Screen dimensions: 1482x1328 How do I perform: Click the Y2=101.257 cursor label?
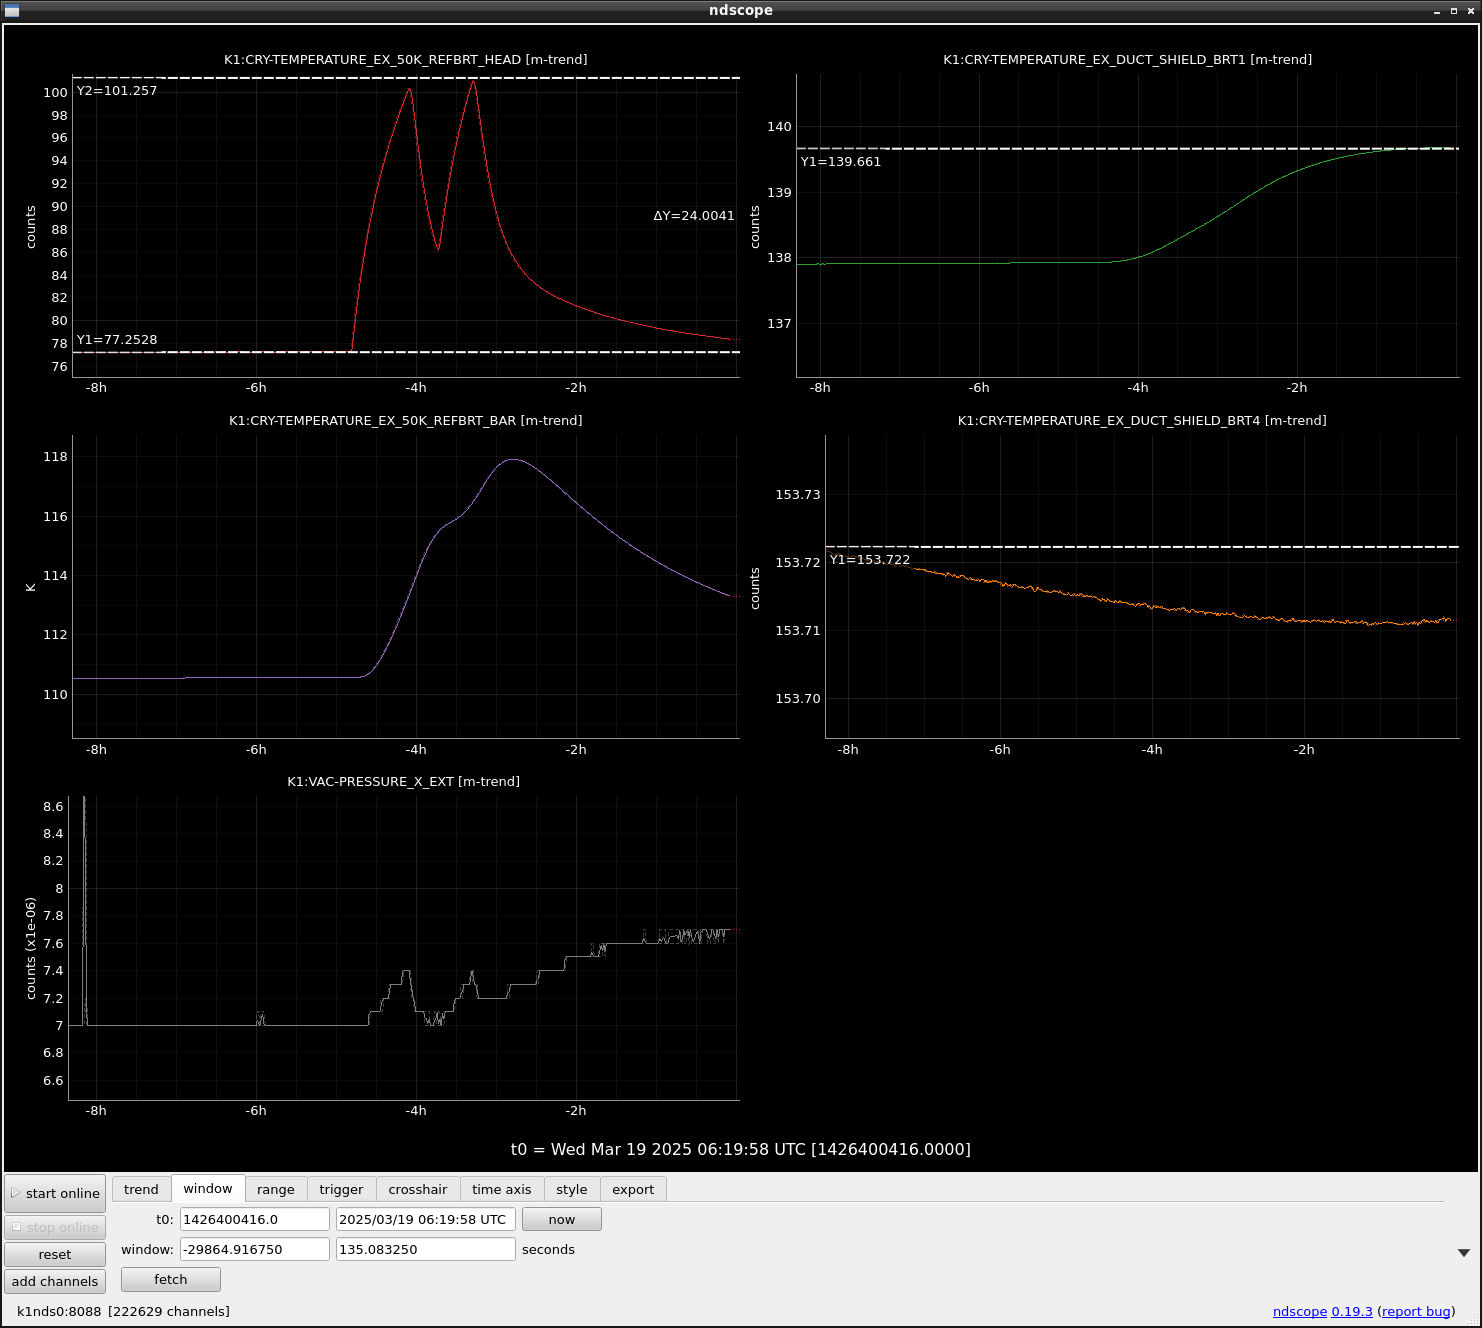(x=117, y=90)
